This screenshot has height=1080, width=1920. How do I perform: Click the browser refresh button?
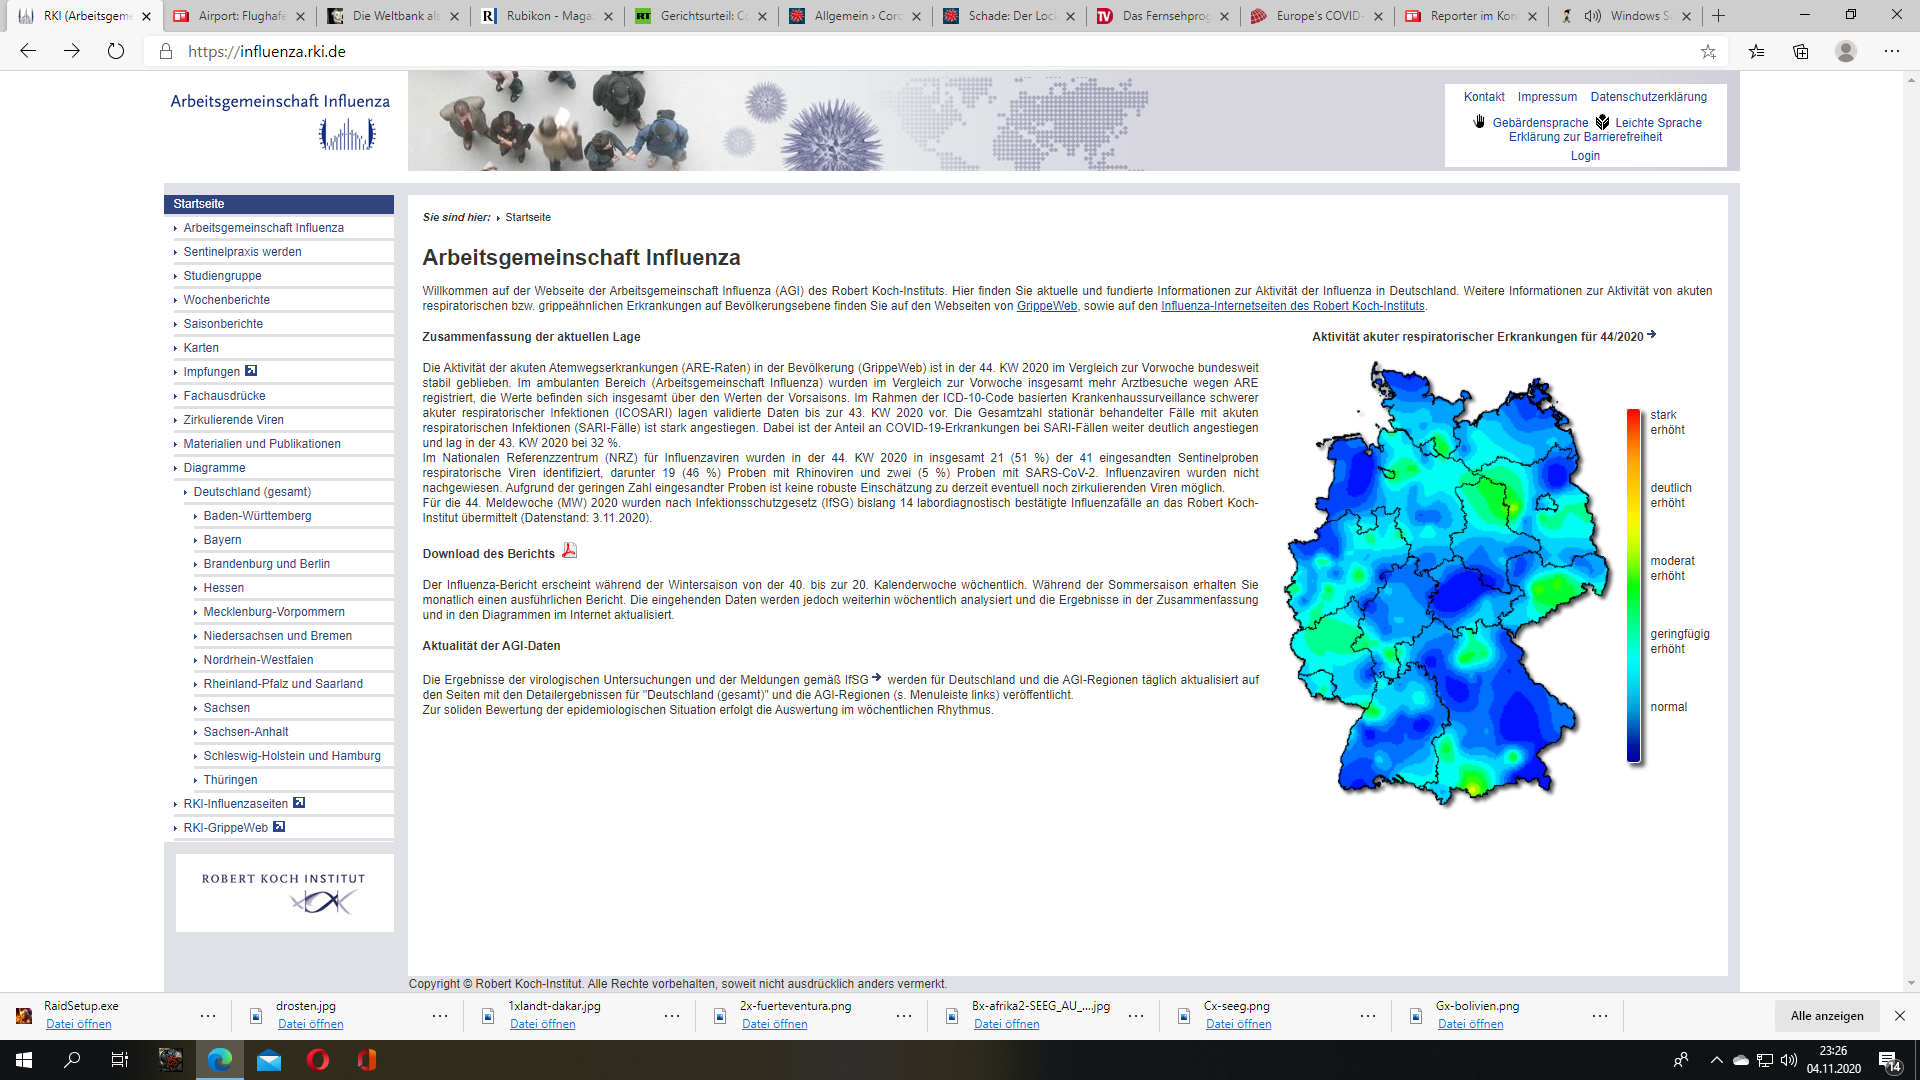tap(116, 51)
